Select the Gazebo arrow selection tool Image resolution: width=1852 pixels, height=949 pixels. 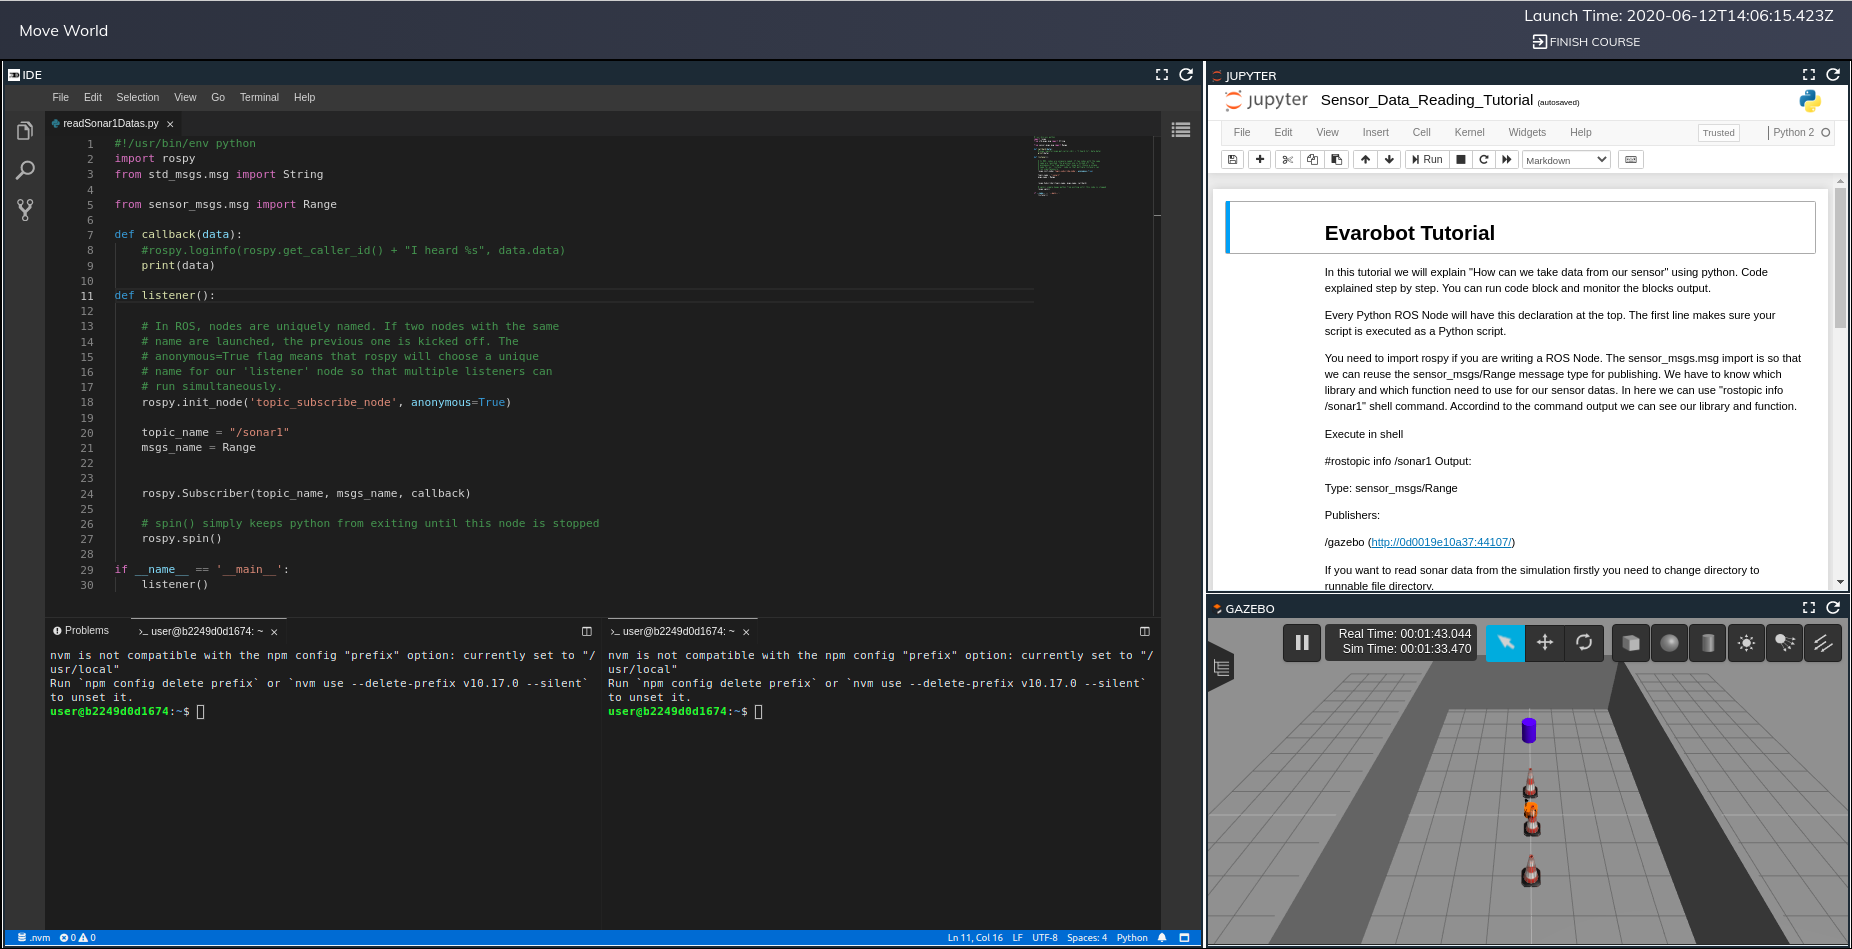coord(1505,643)
